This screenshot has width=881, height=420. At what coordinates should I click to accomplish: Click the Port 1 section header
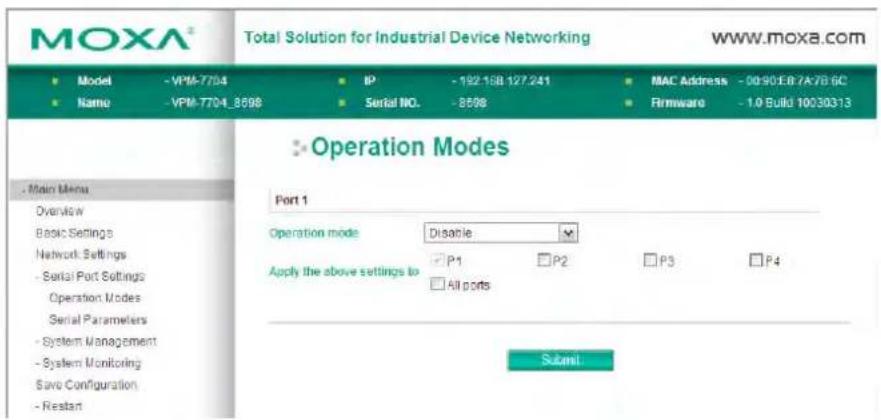point(291,201)
